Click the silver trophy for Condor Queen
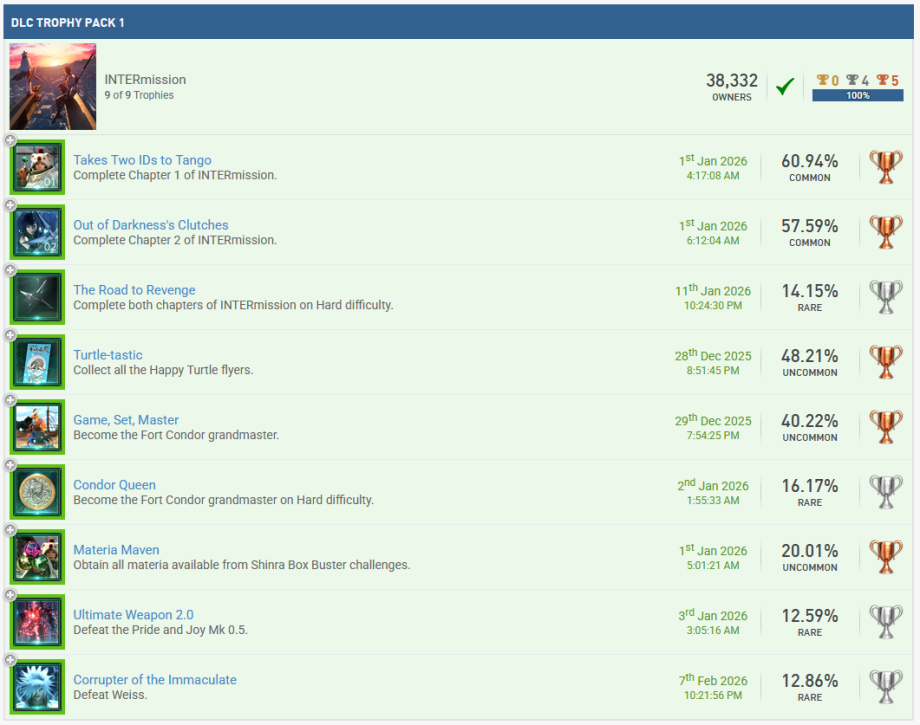The width and height of the screenshot is (920, 725). (885, 492)
